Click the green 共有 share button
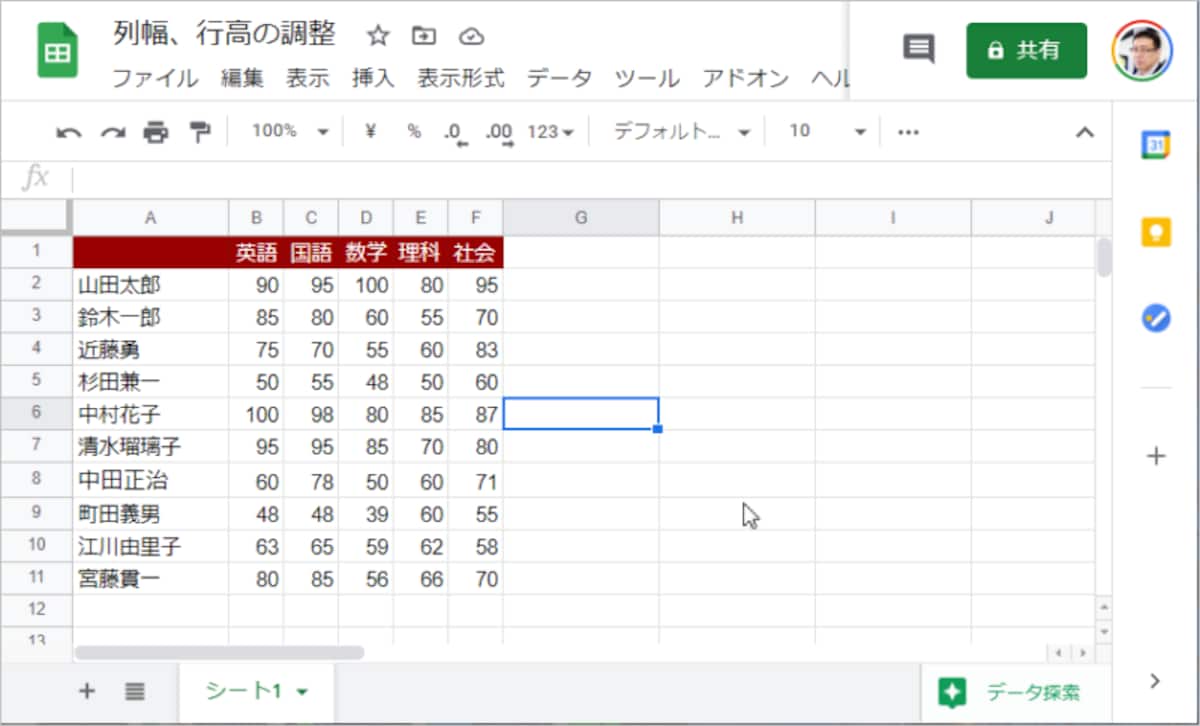The height and width of the screenshot is (726, 1200). point(1026,50)
